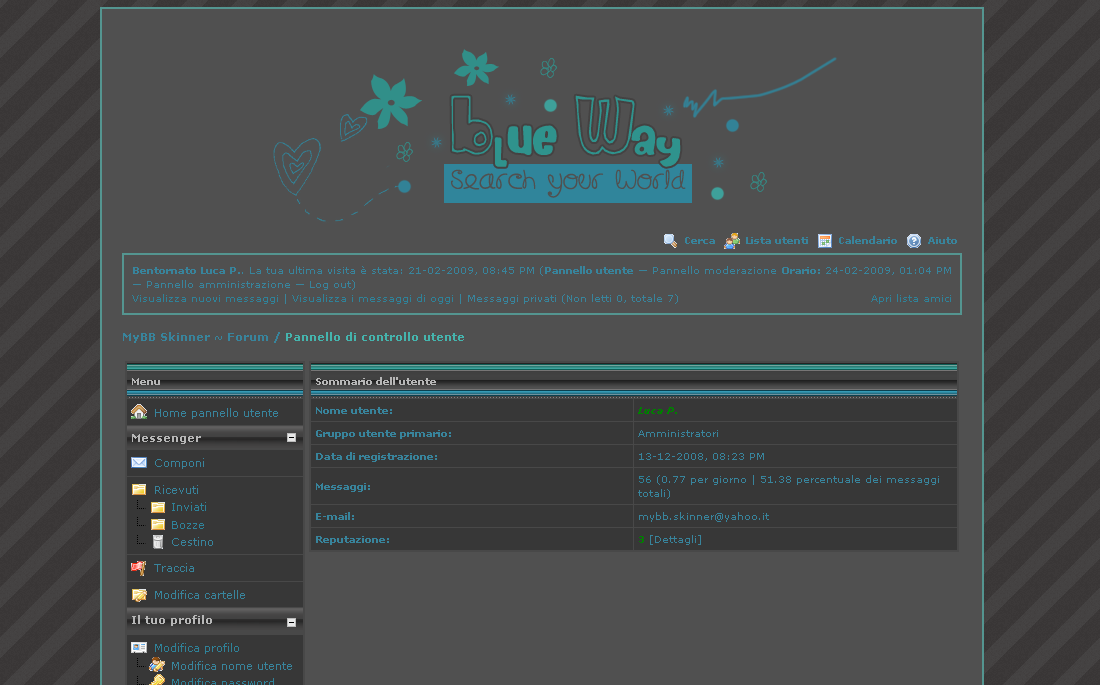Select Modifica profilo in the sidebar
The image size is (1100, 685).
[196, 648]
